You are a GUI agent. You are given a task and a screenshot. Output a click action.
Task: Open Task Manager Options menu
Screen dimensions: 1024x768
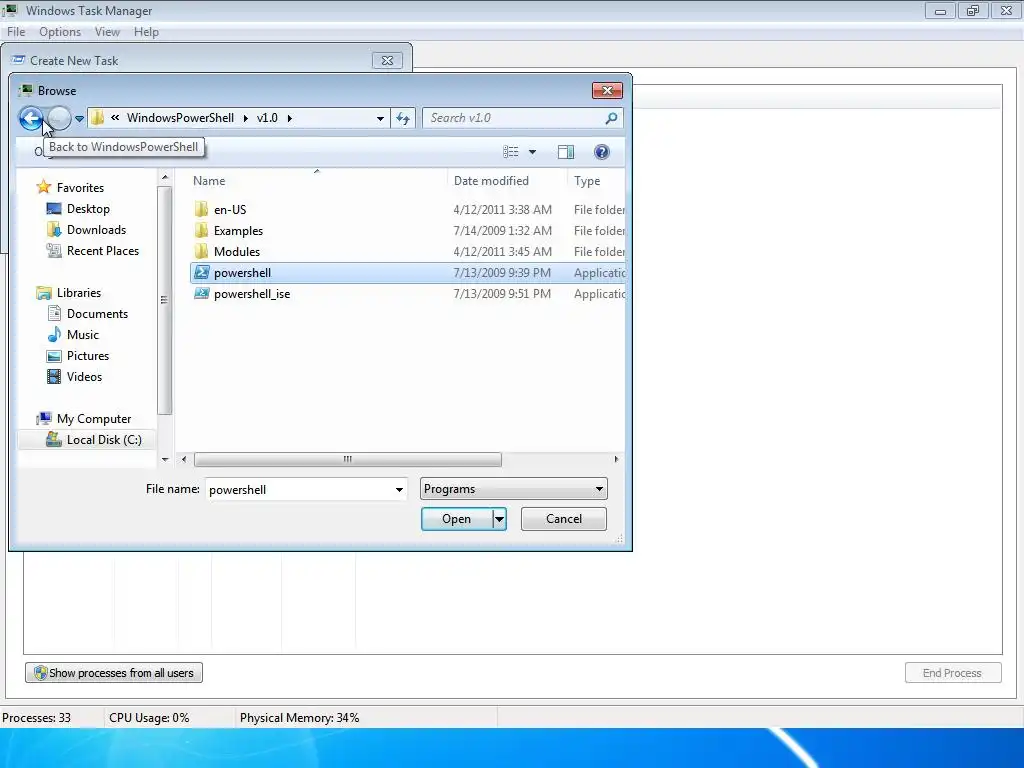click(60, 32)
